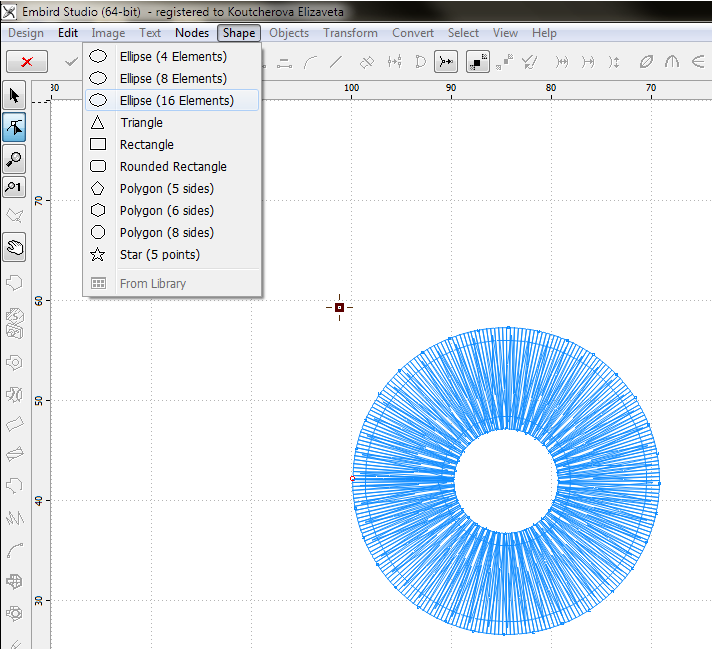Screen dimensions: 712x649
Task: Insert a Polygon (6 sides)
Action: coord(166,211)
